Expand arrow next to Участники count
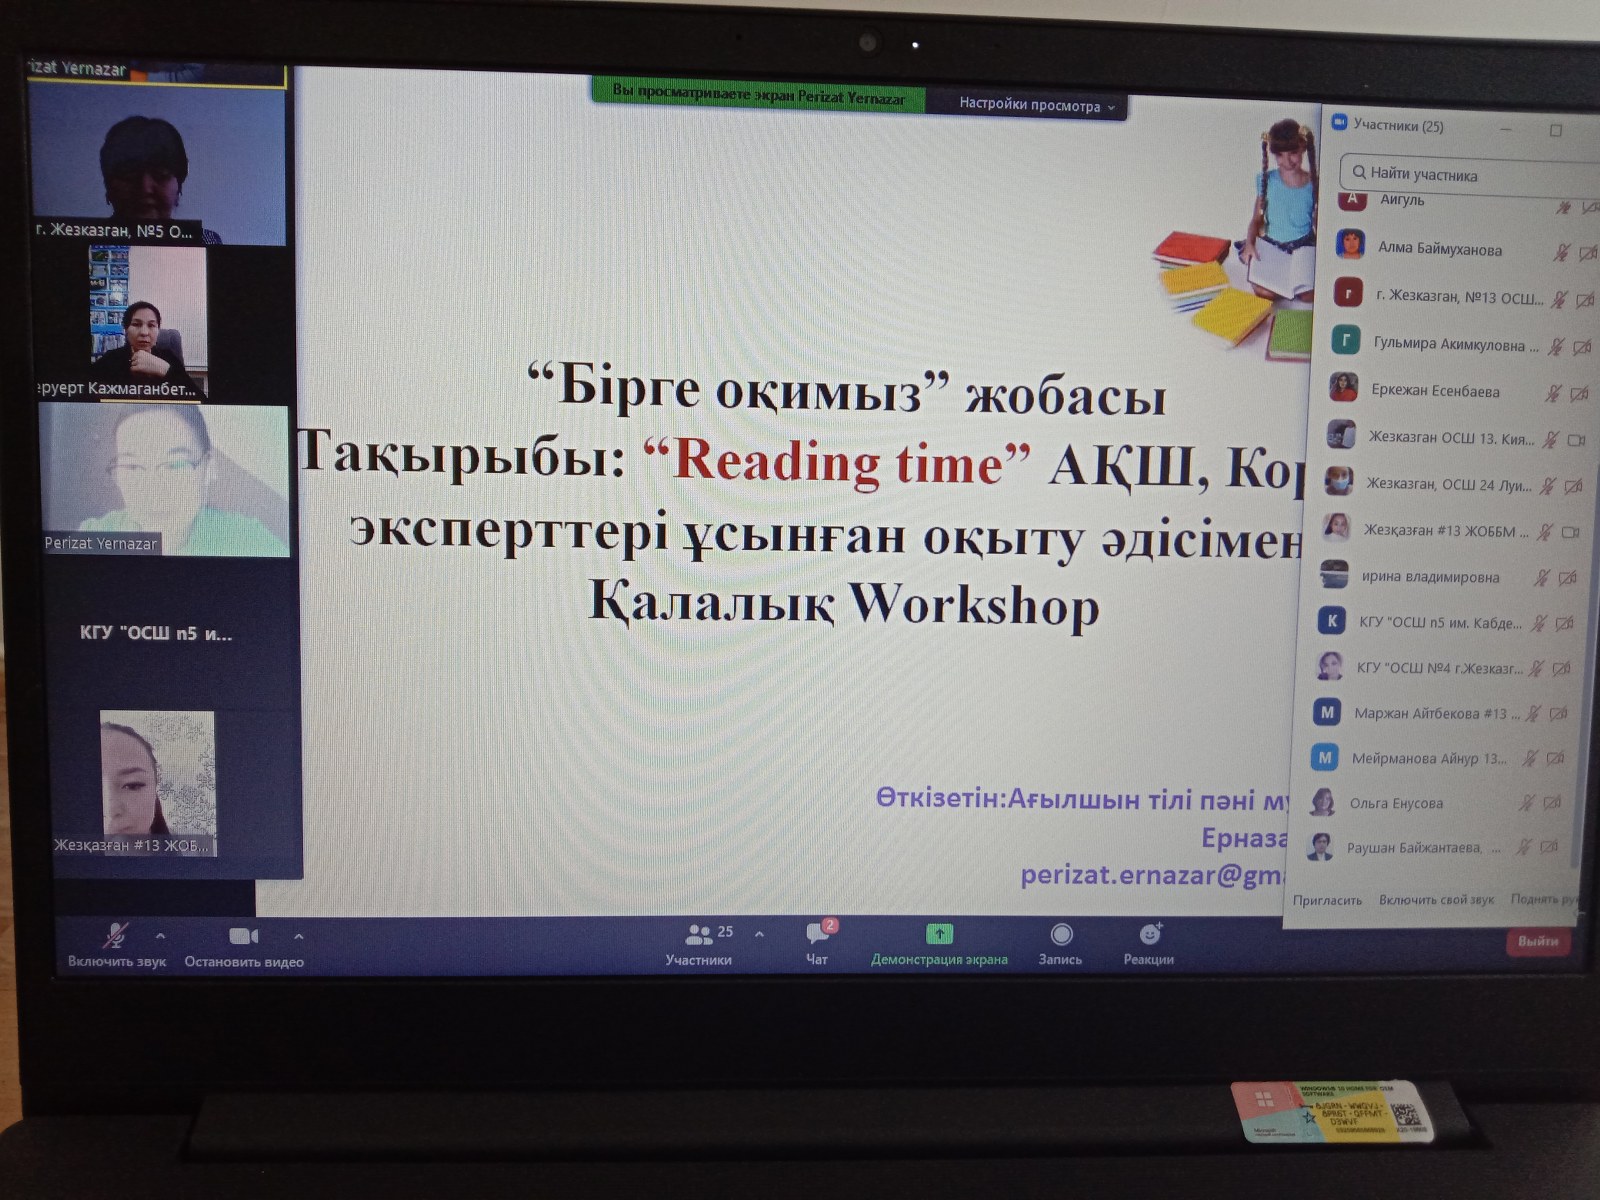The width and height of the screenshot is (1600, 1200). 759,934
